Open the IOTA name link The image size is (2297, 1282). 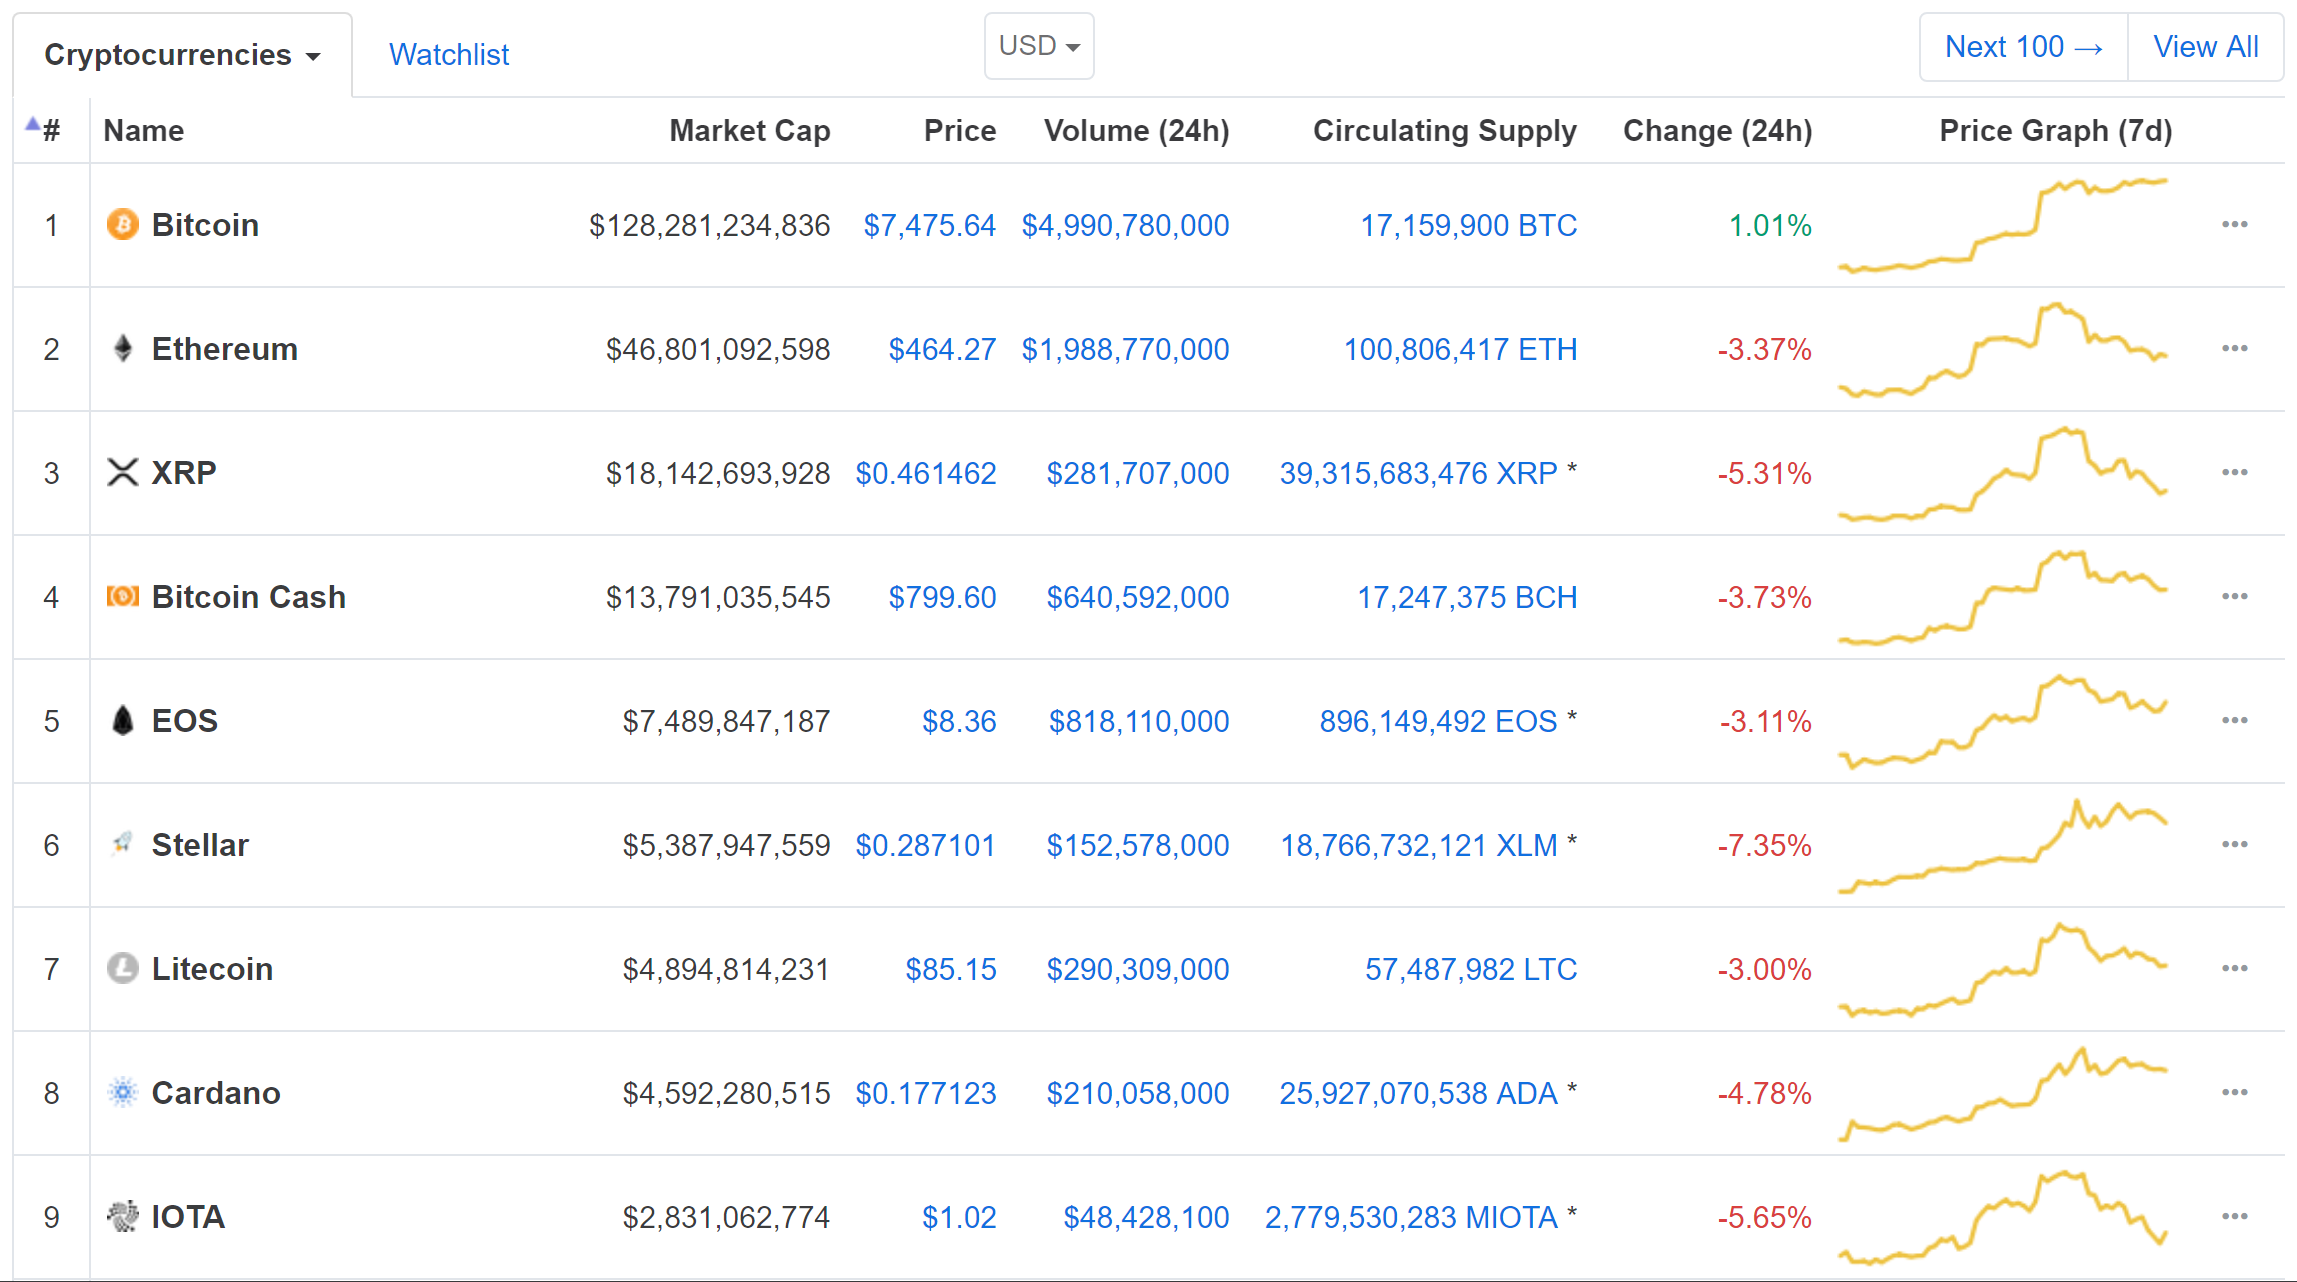(x=188, y=1217)
